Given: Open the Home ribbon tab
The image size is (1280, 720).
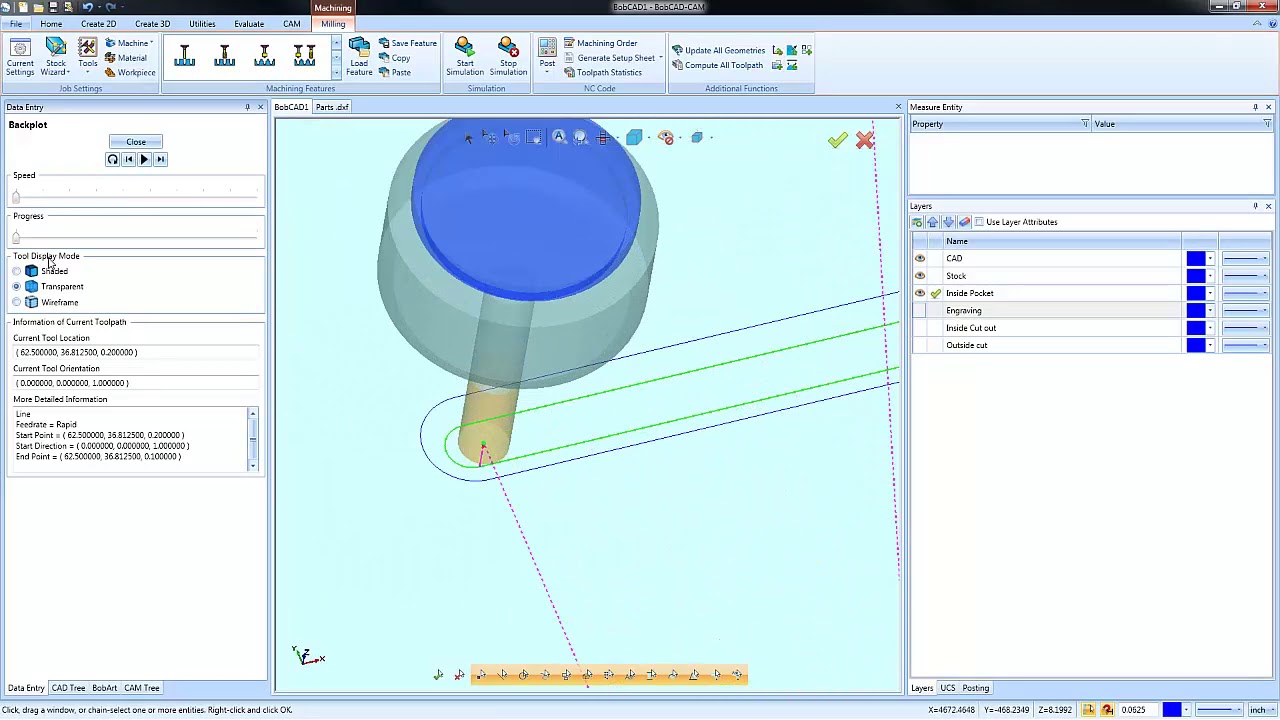Looking at the screenshot, I should click(51, 24).
